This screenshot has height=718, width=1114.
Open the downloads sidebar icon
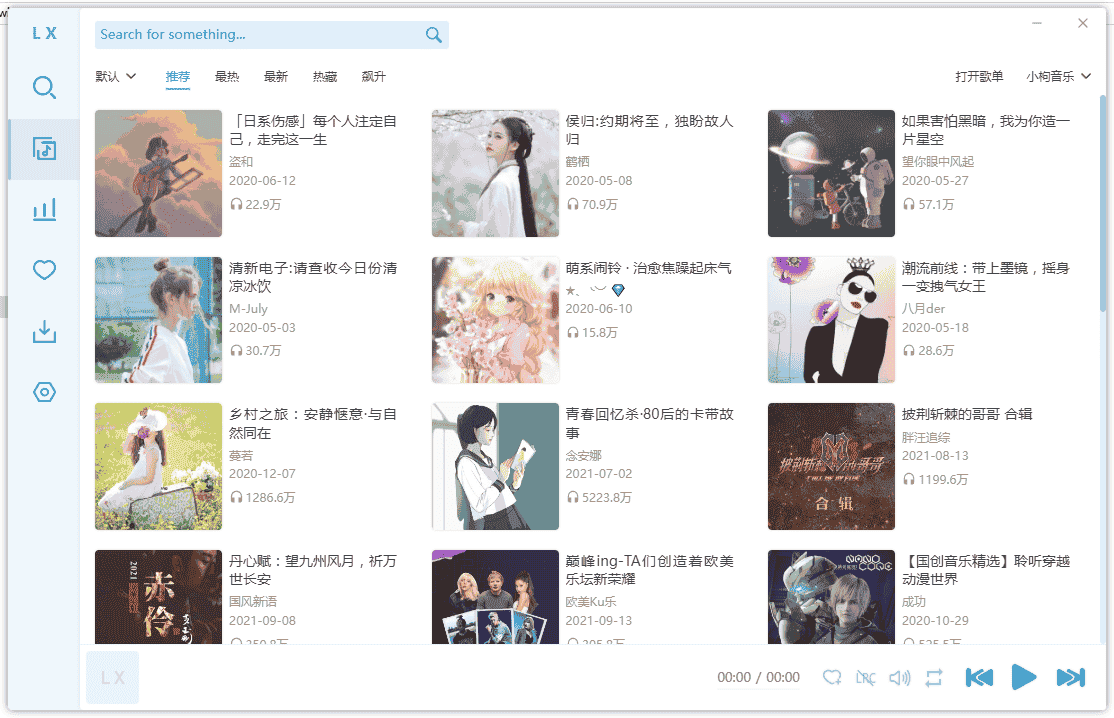[44, 331]
